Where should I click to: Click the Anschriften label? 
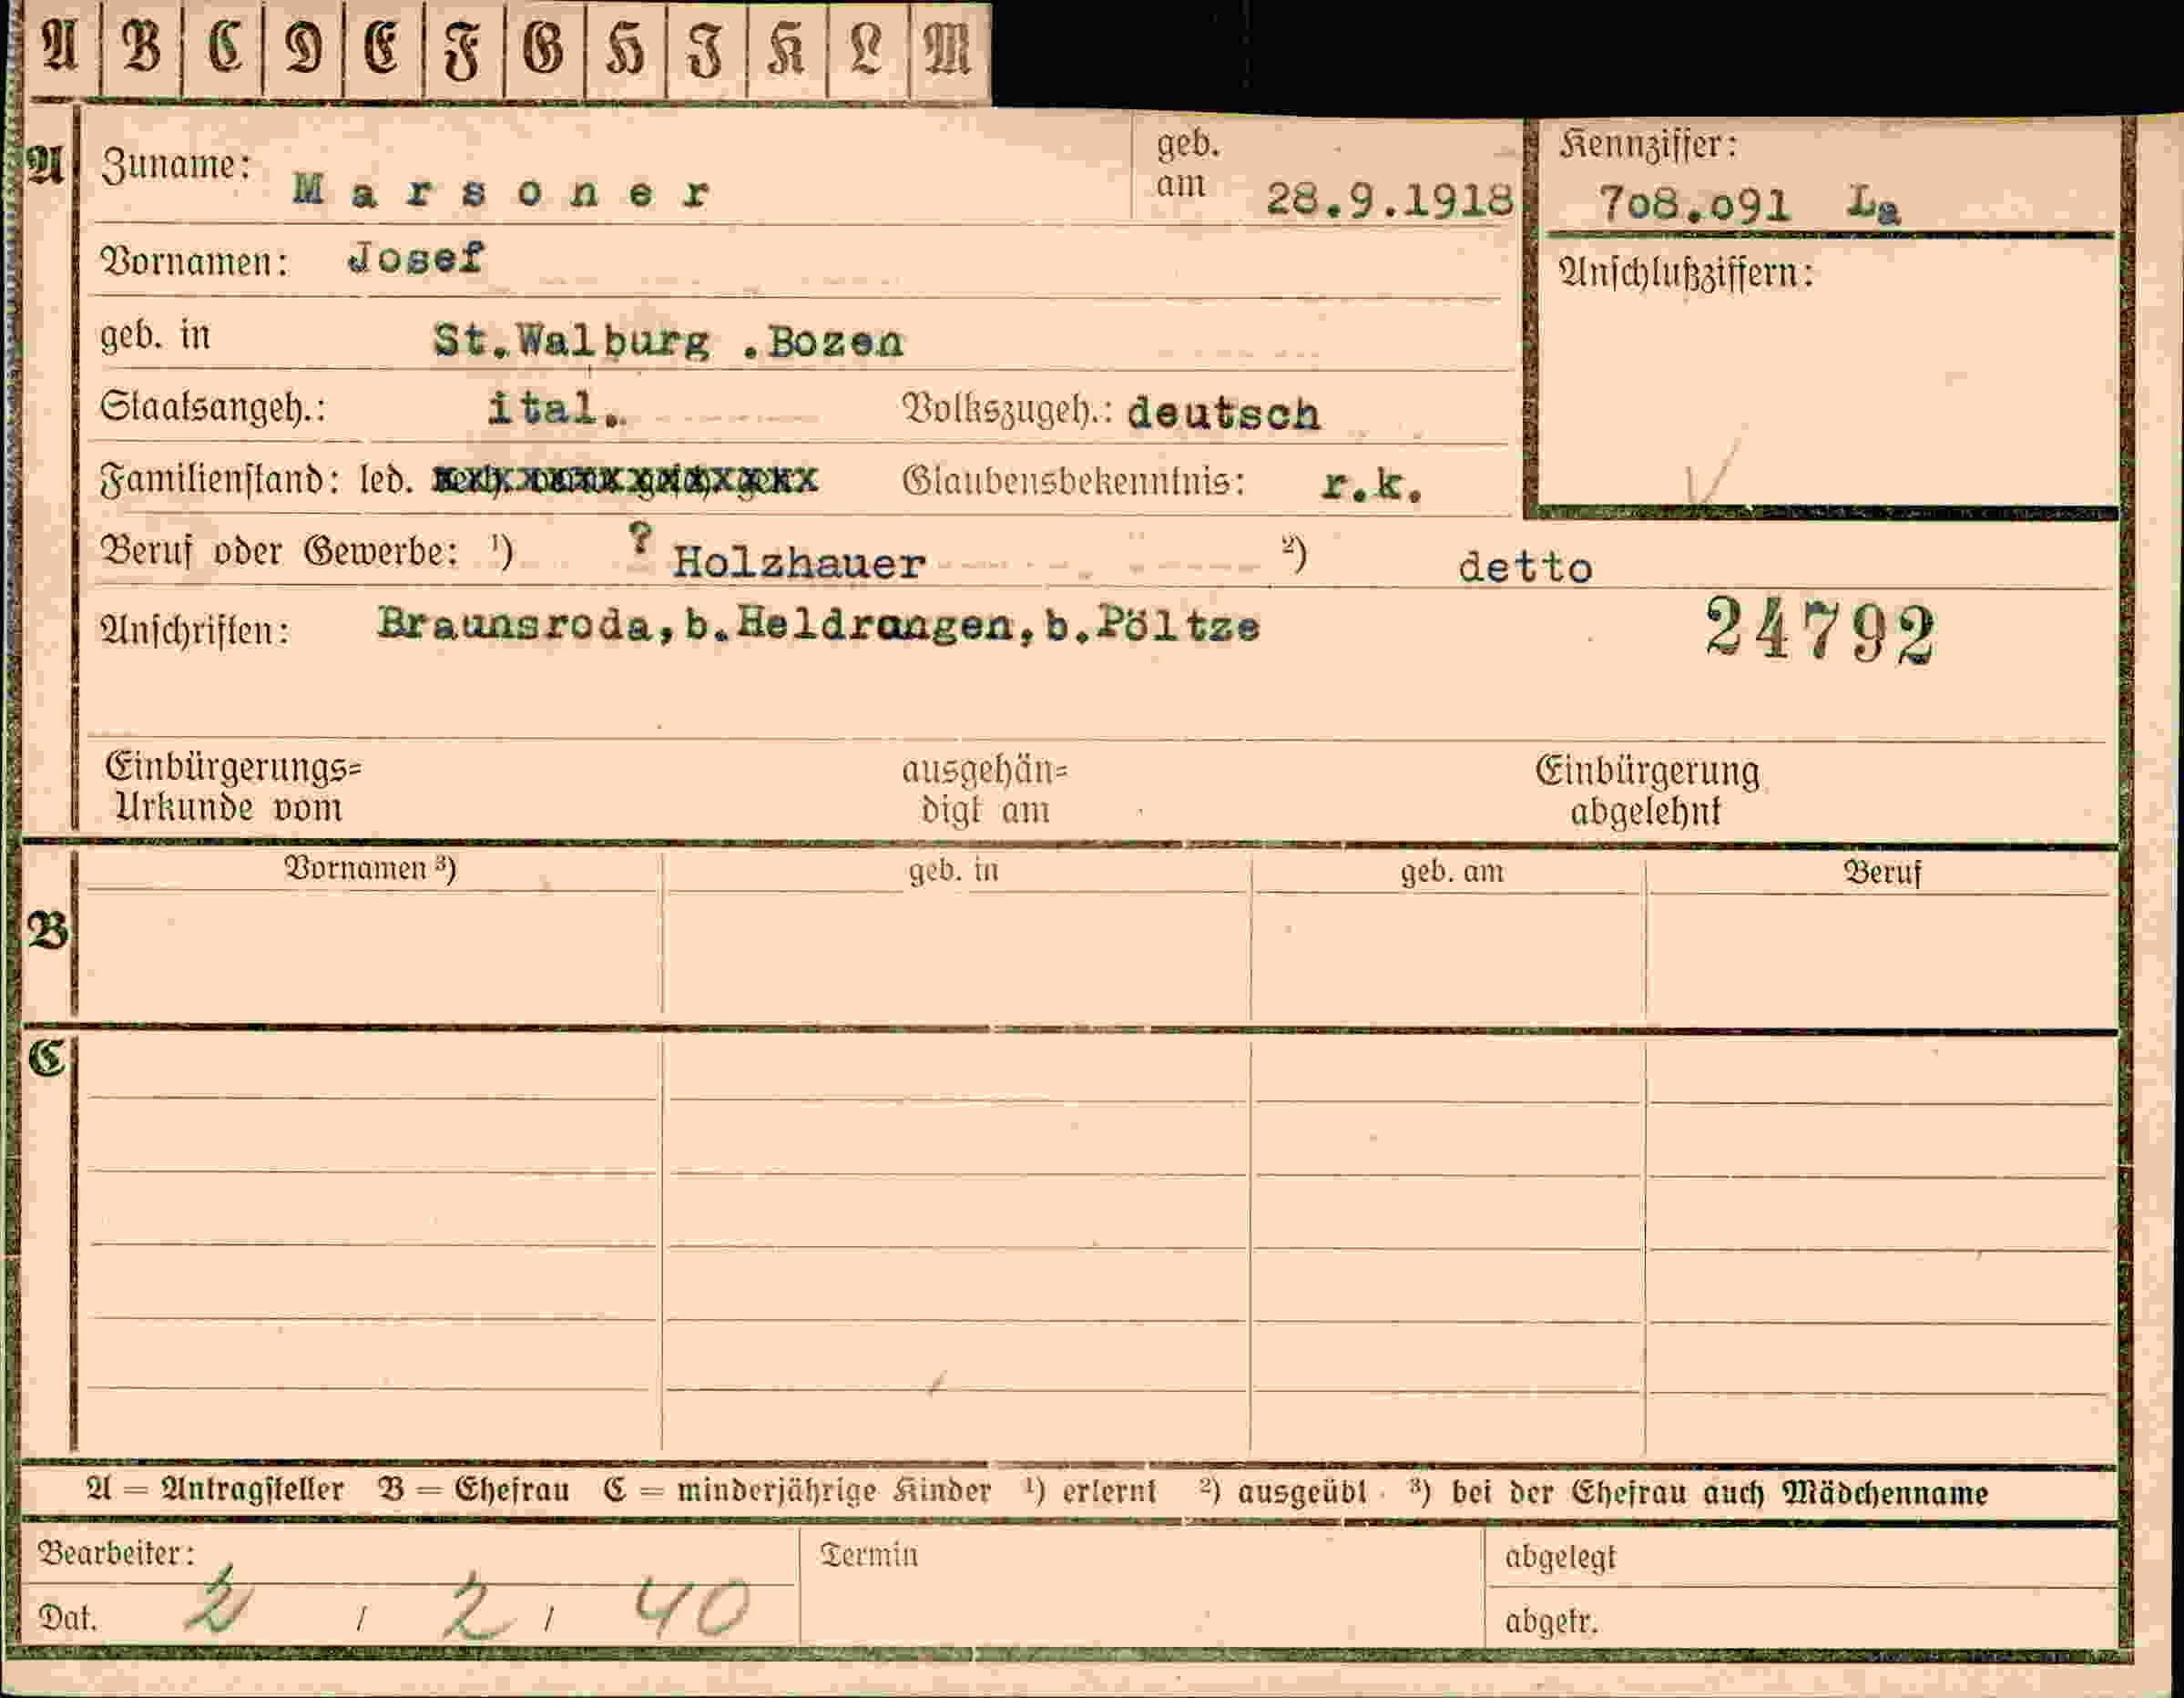coord(195,631)
